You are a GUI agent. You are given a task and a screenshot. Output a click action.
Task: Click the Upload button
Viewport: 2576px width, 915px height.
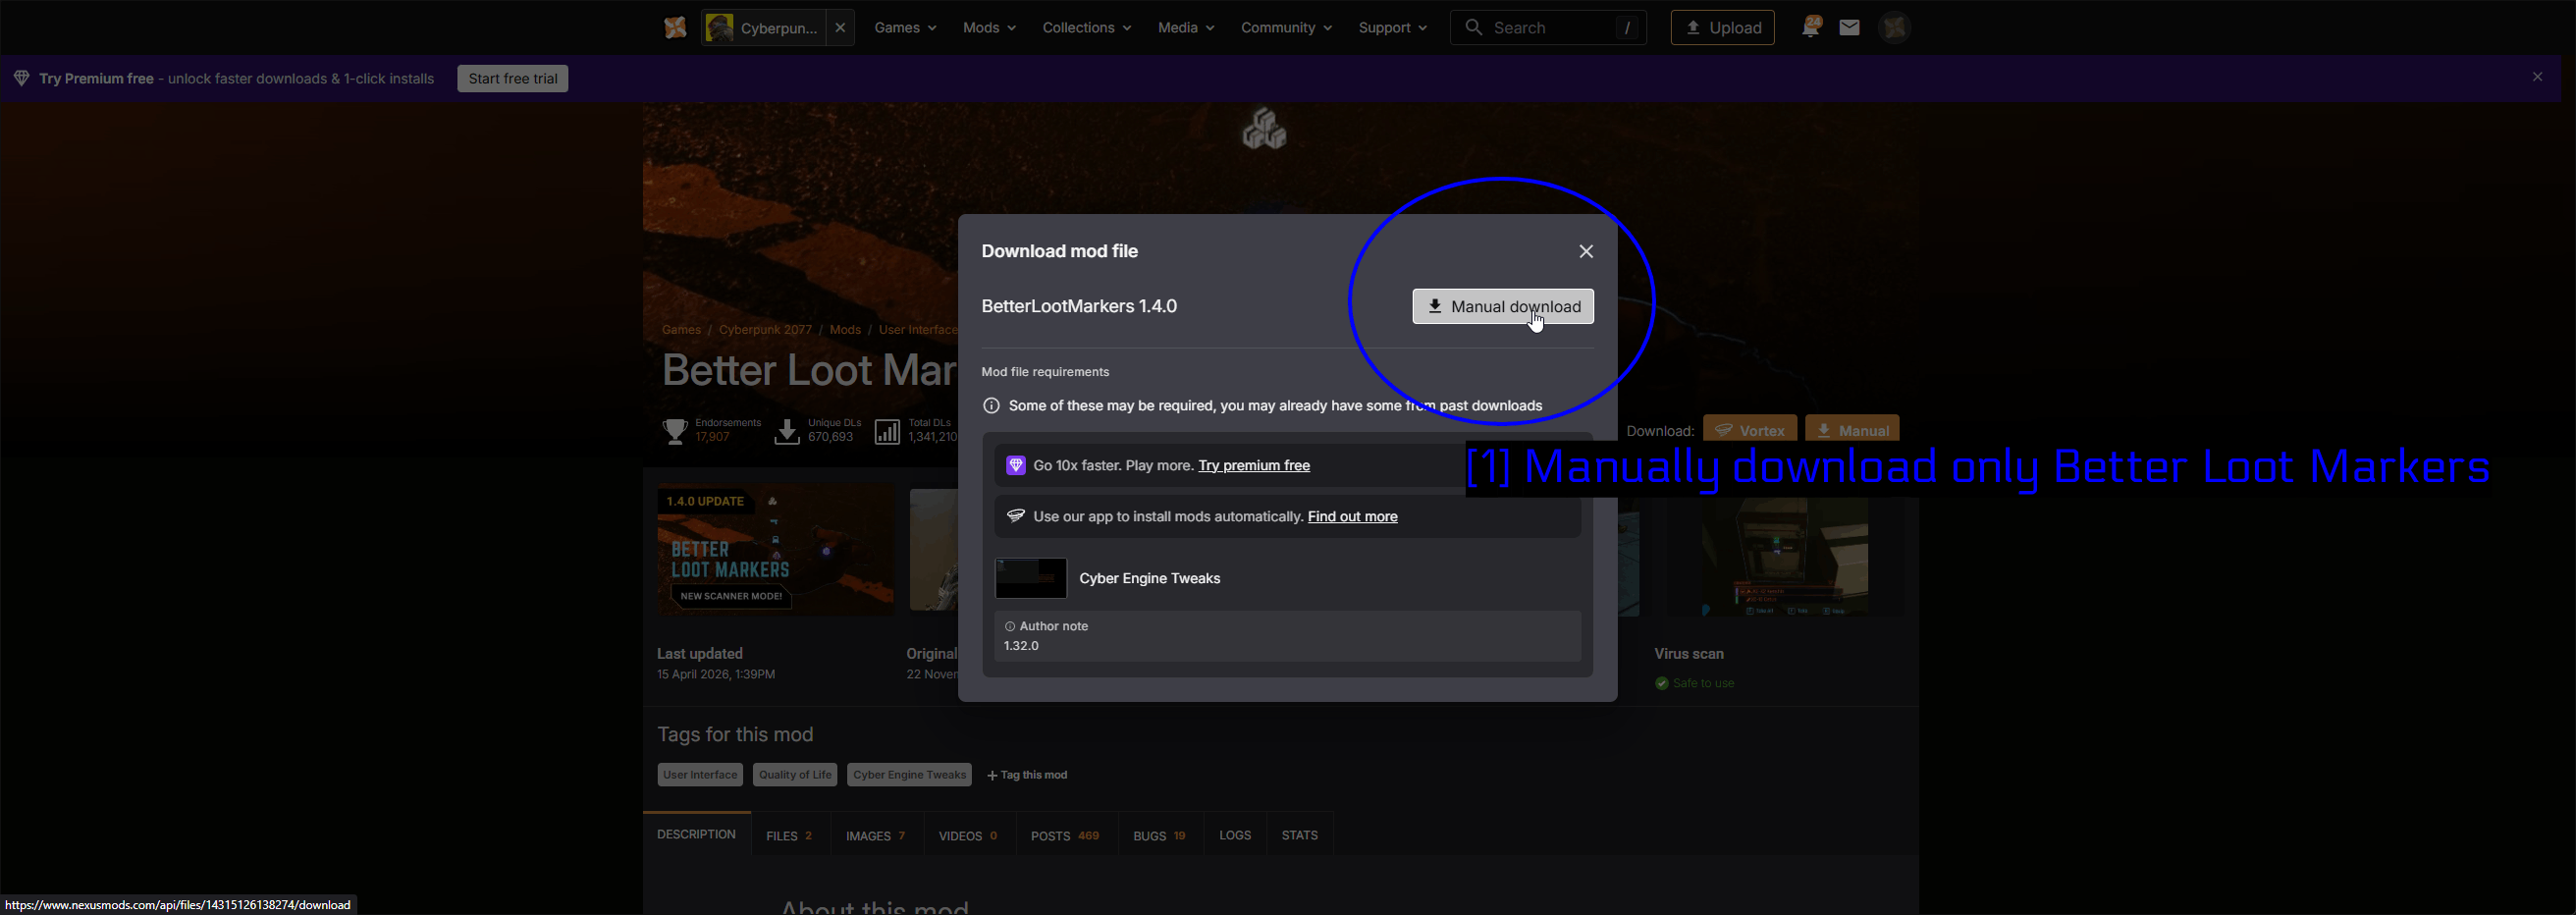[1723, 28]
